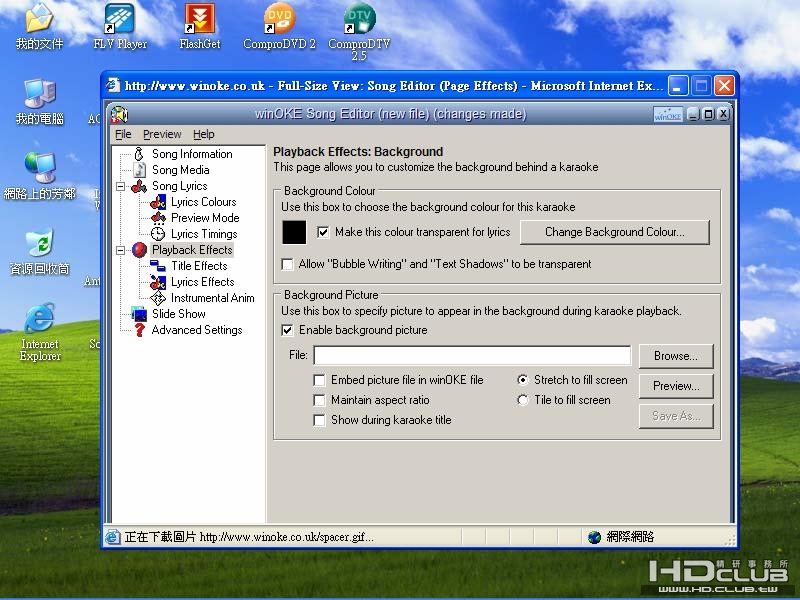This screenshot has height=600, width=800.
Task: Open ComproDVD 2 desktop shortcut
Action: point(279,27)
